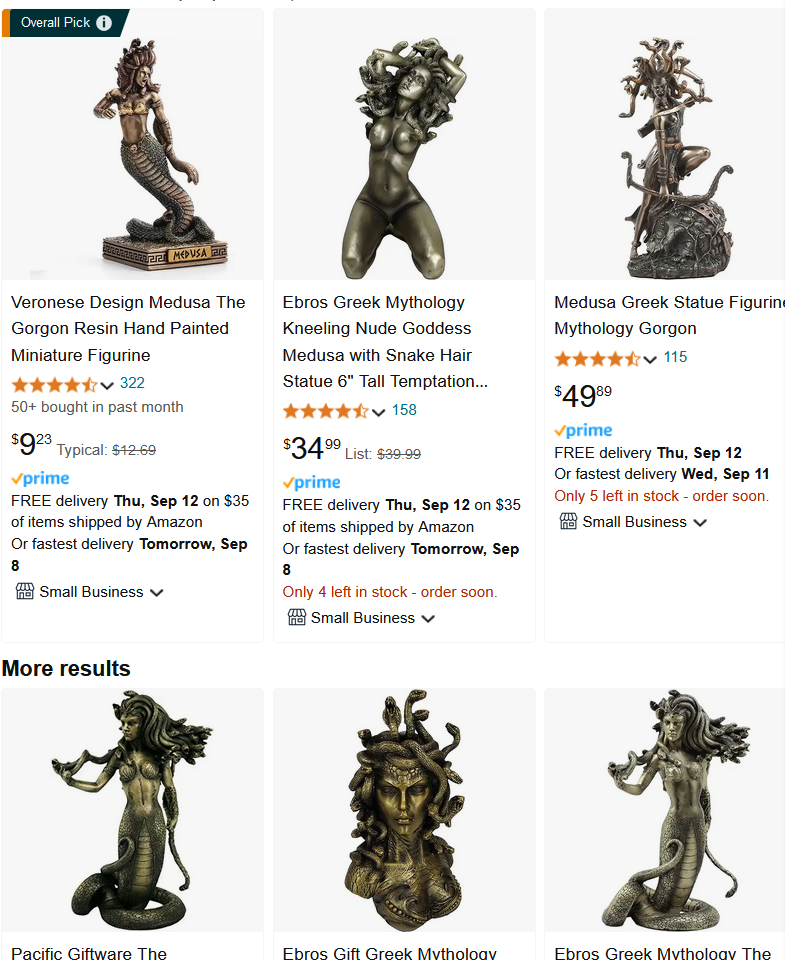
Task: Click the Small Business storefront icon under $49.89 statue
Action: tap(568, 522)
